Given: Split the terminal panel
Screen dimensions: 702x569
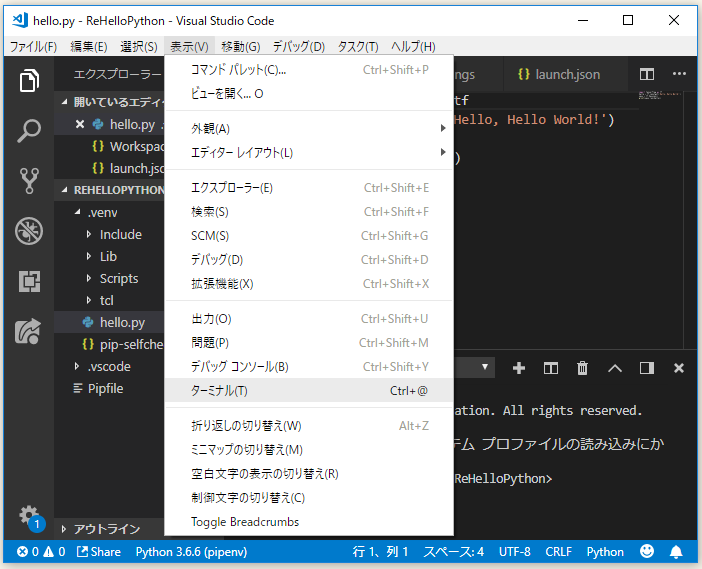Looking at the screenshot, I should click(x=551, y=368).
